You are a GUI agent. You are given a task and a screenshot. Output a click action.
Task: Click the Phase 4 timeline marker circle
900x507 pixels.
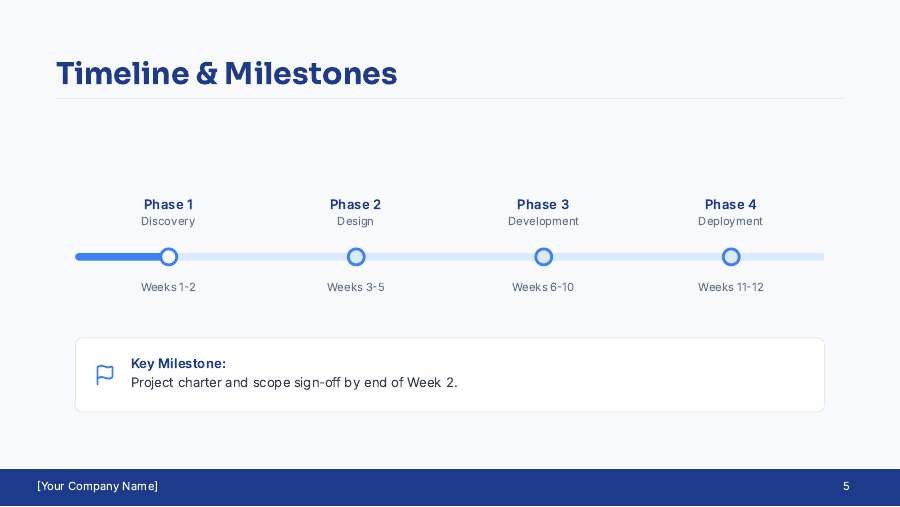click(x=731, y=257)
